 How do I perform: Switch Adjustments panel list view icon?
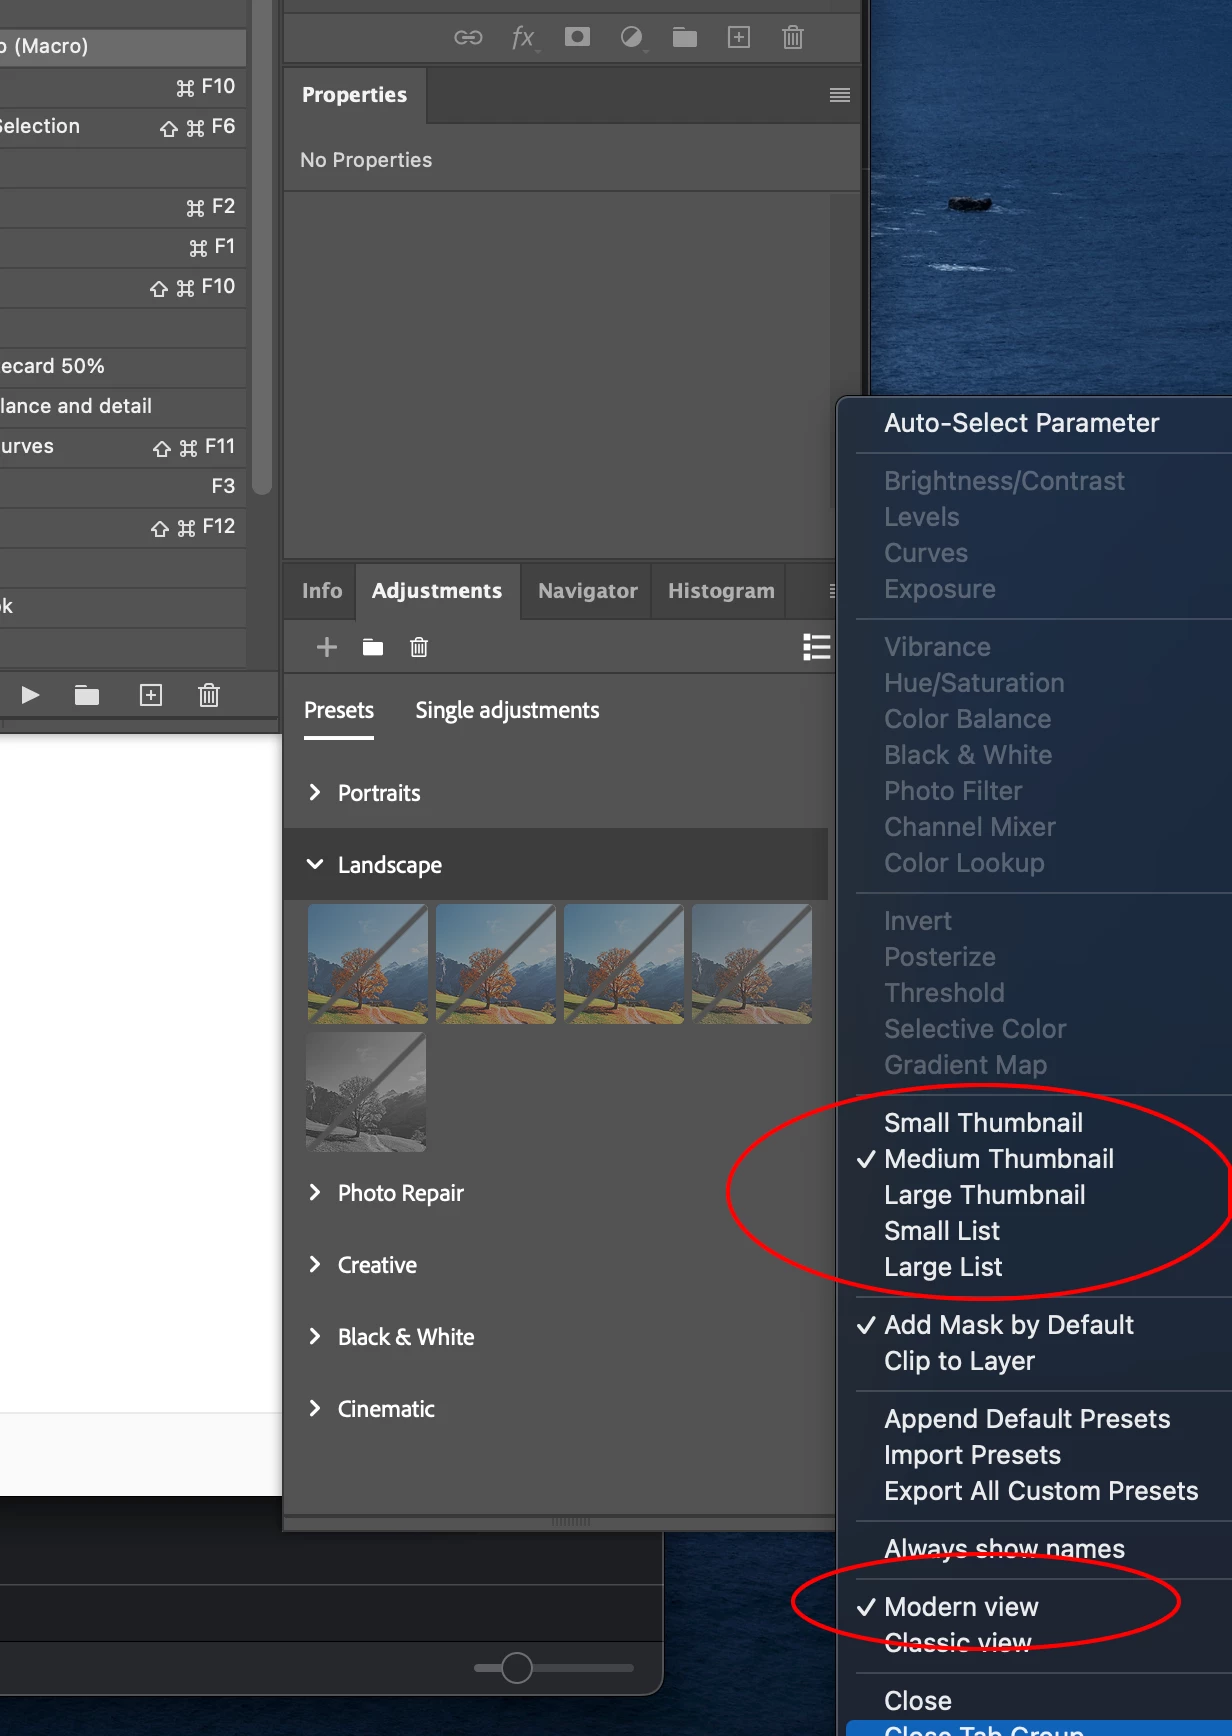point(816,647)
